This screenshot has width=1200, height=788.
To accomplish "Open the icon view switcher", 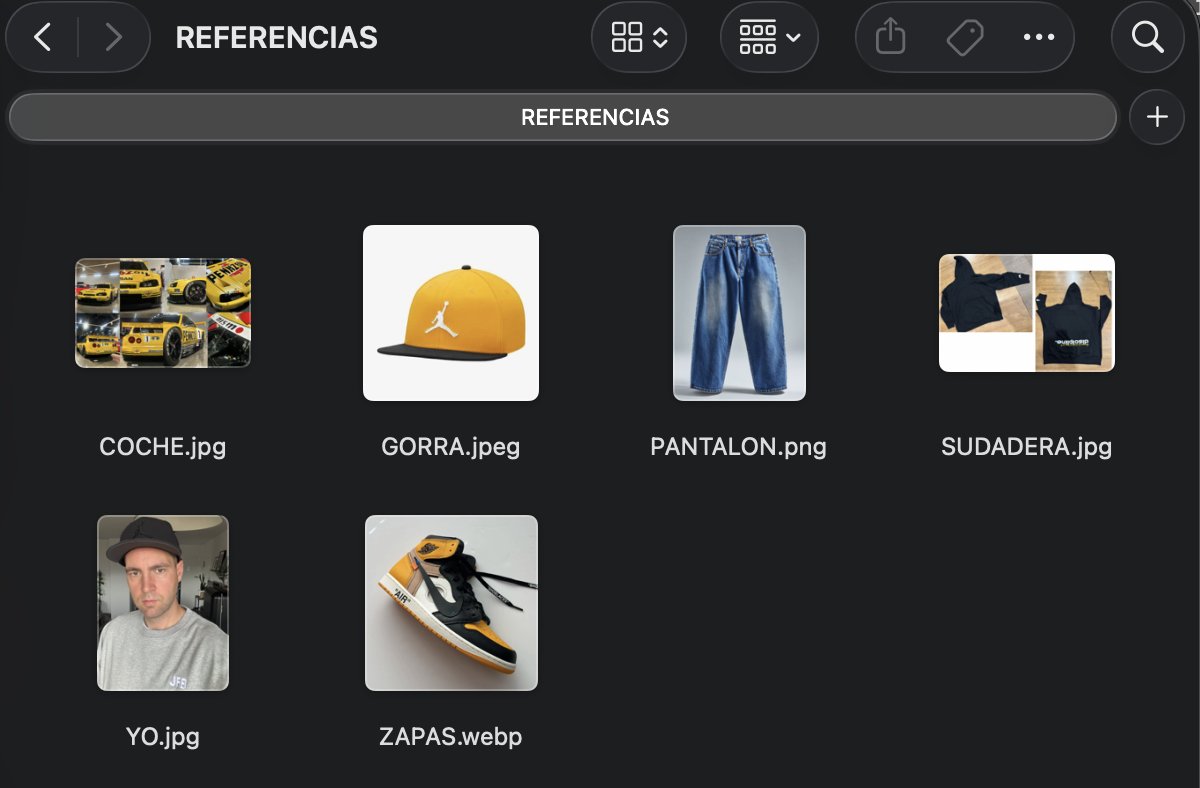I will pyautogui.click(x=639, y=38).
